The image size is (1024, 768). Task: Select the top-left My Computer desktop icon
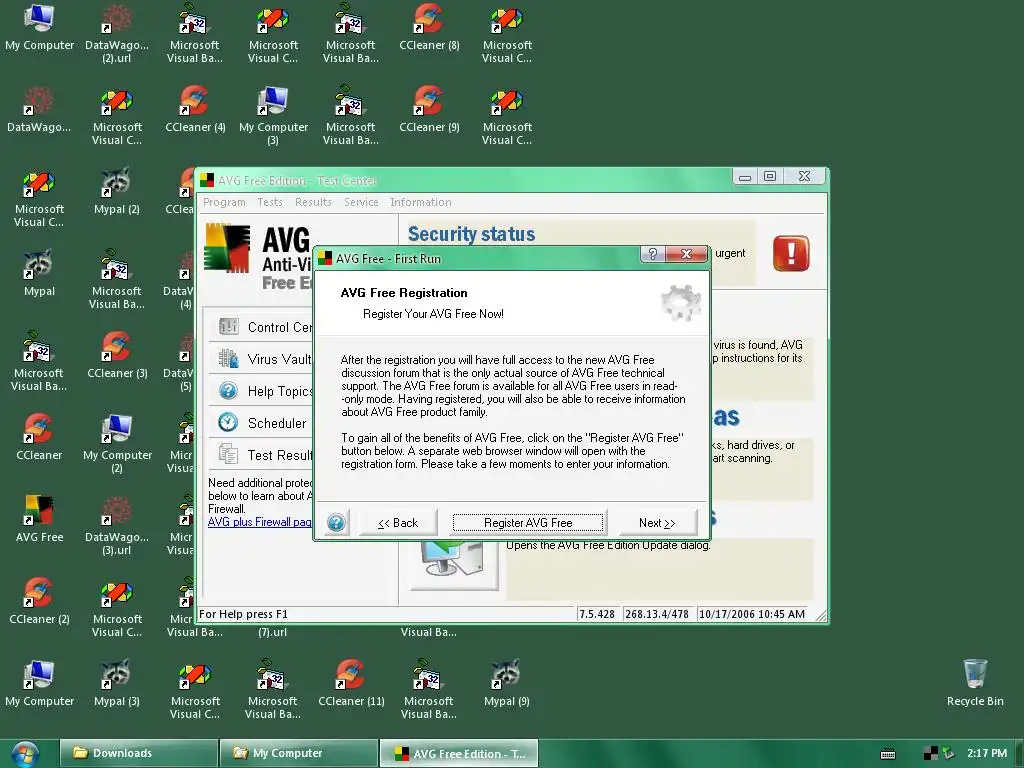[39, 27]
